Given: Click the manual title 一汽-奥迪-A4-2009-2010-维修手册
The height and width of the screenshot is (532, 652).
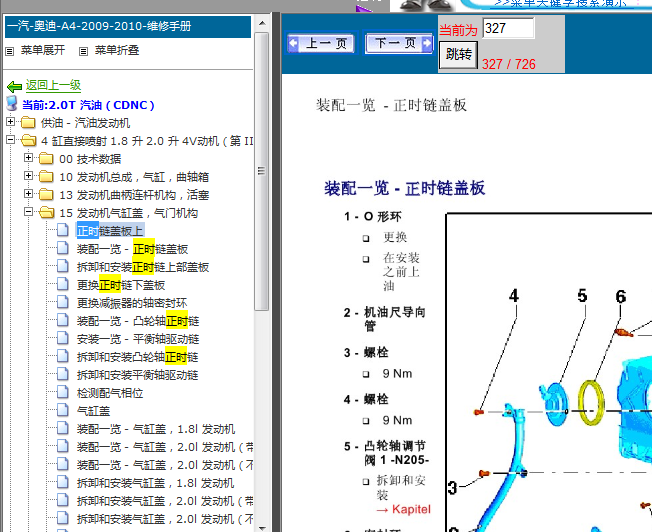Looking at the screenshot, I should coord(99,26).
